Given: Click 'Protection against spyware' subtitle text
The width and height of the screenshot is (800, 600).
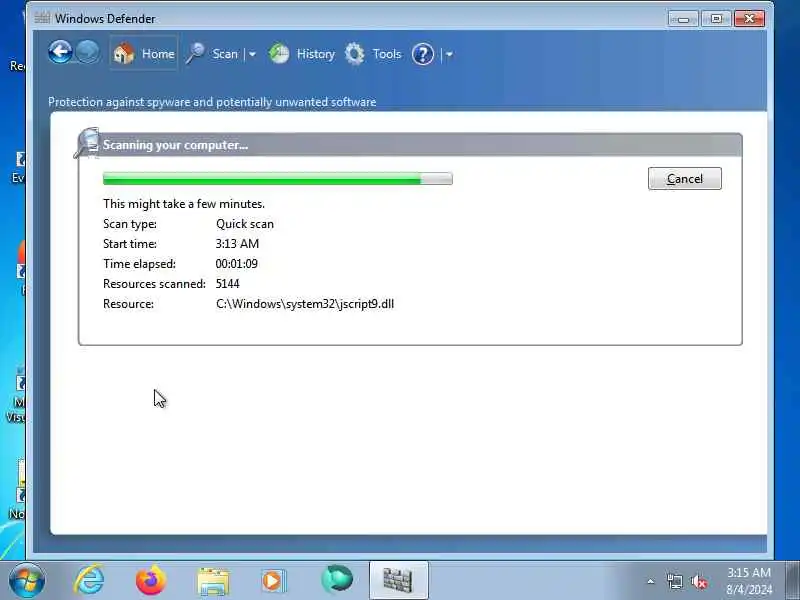Looking at the screenshot, I should point(212,102).
